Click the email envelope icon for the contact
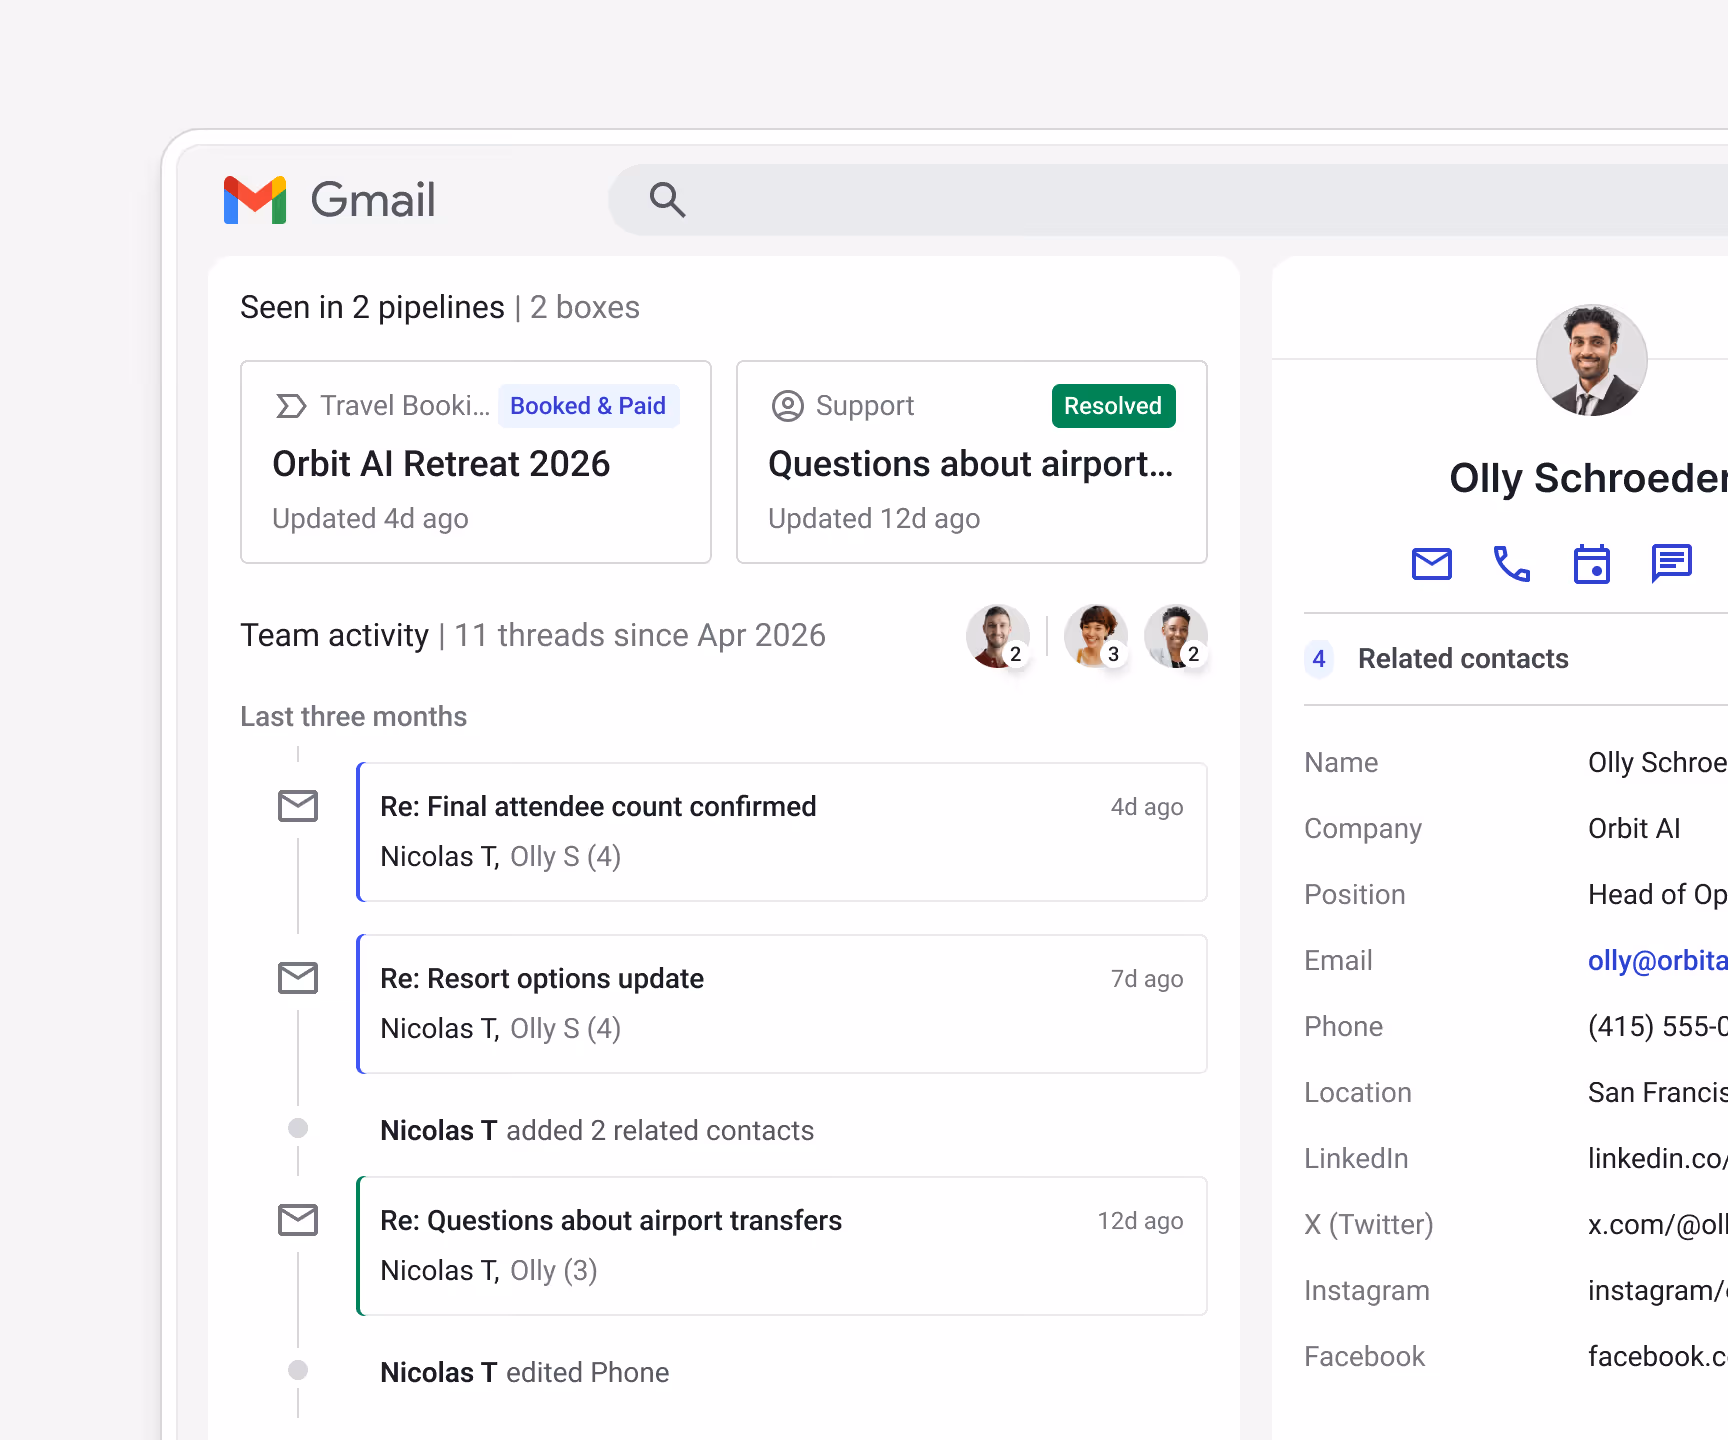1728x1440 pixels. click(1432, 564)
